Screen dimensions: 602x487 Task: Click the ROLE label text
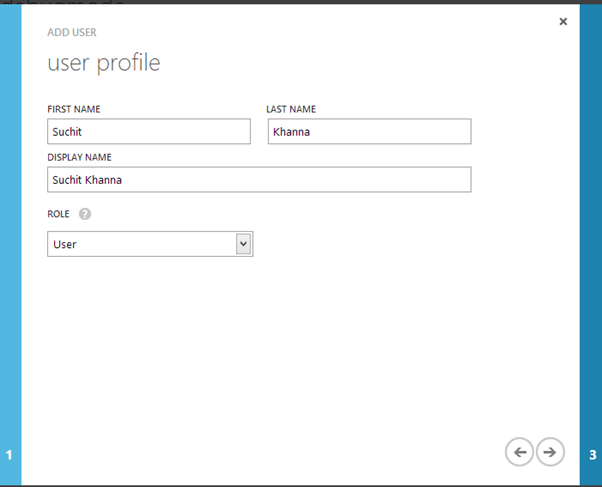coord(59,214)
